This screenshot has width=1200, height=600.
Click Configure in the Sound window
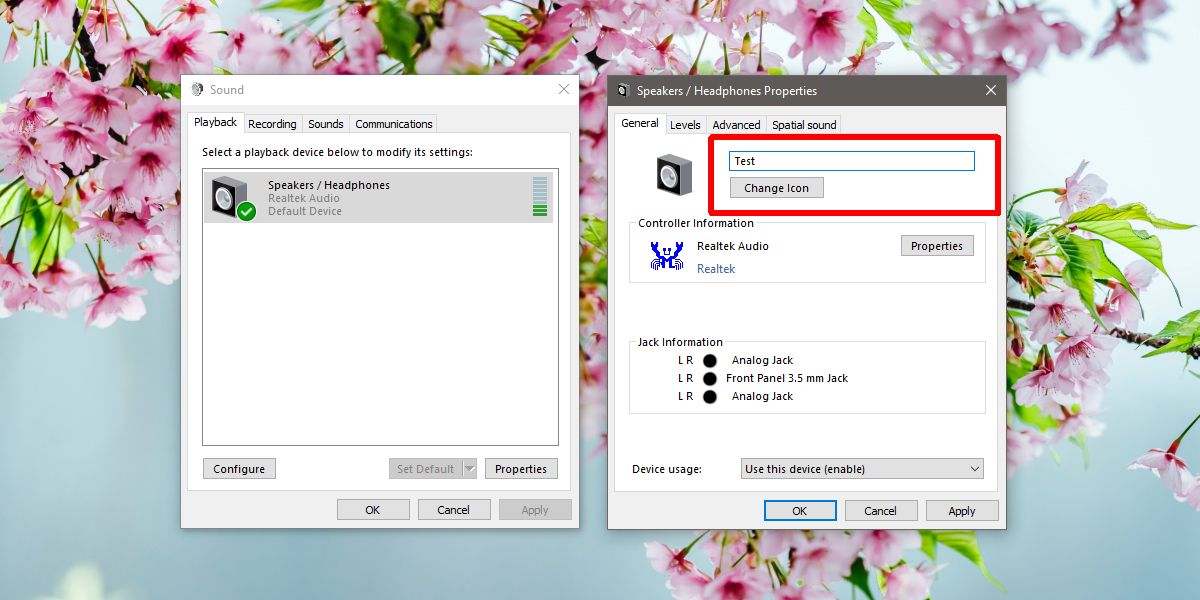[239, 469]
